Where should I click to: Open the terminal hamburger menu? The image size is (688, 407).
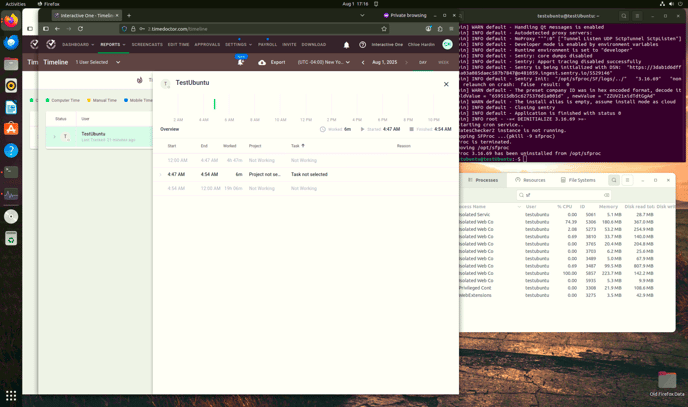pyautogui.click(x=637, y=16)
